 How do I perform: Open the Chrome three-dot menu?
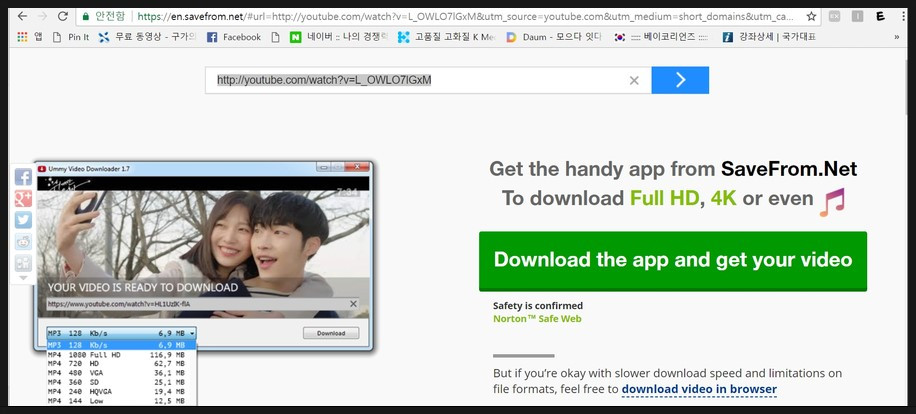click(904, 16)
